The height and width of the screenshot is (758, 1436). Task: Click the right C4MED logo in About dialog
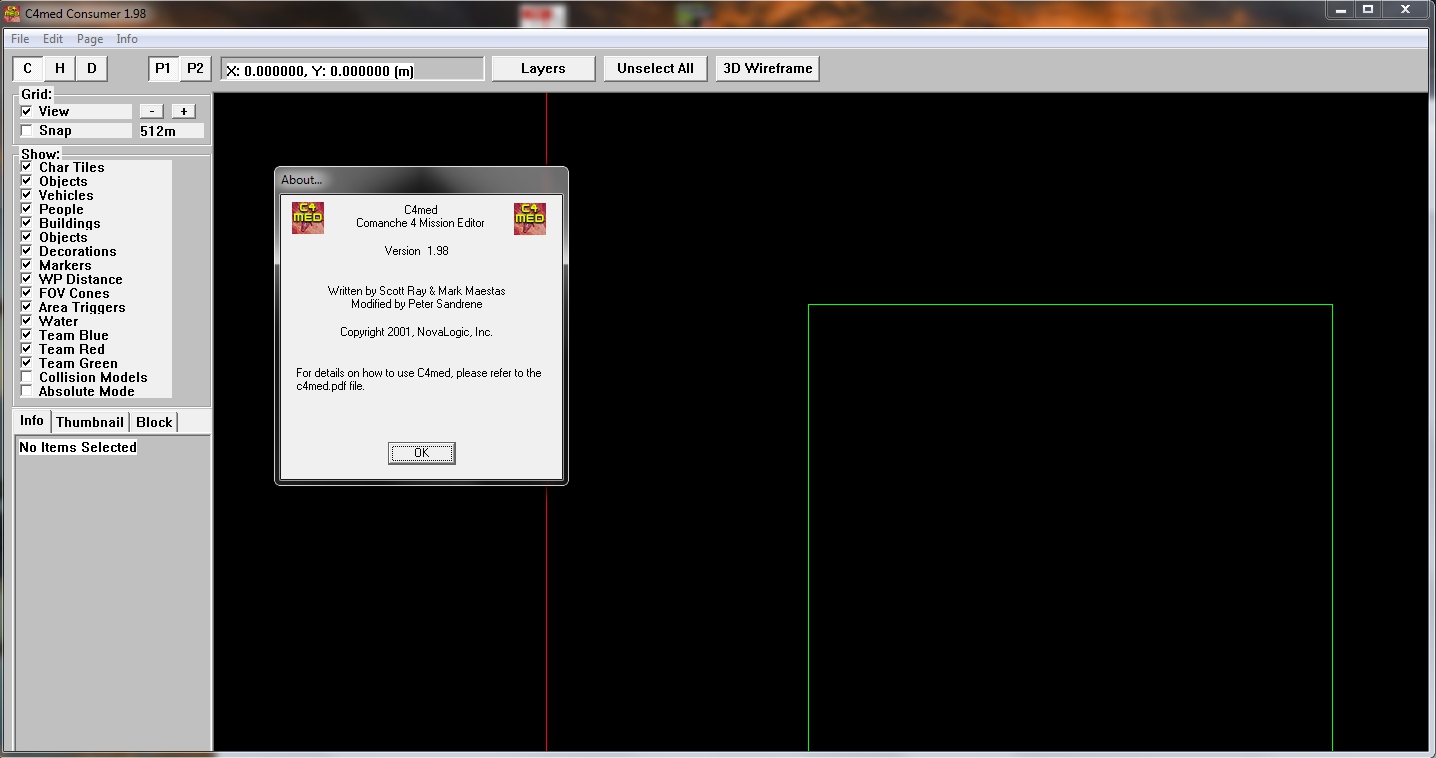[530, 218]
